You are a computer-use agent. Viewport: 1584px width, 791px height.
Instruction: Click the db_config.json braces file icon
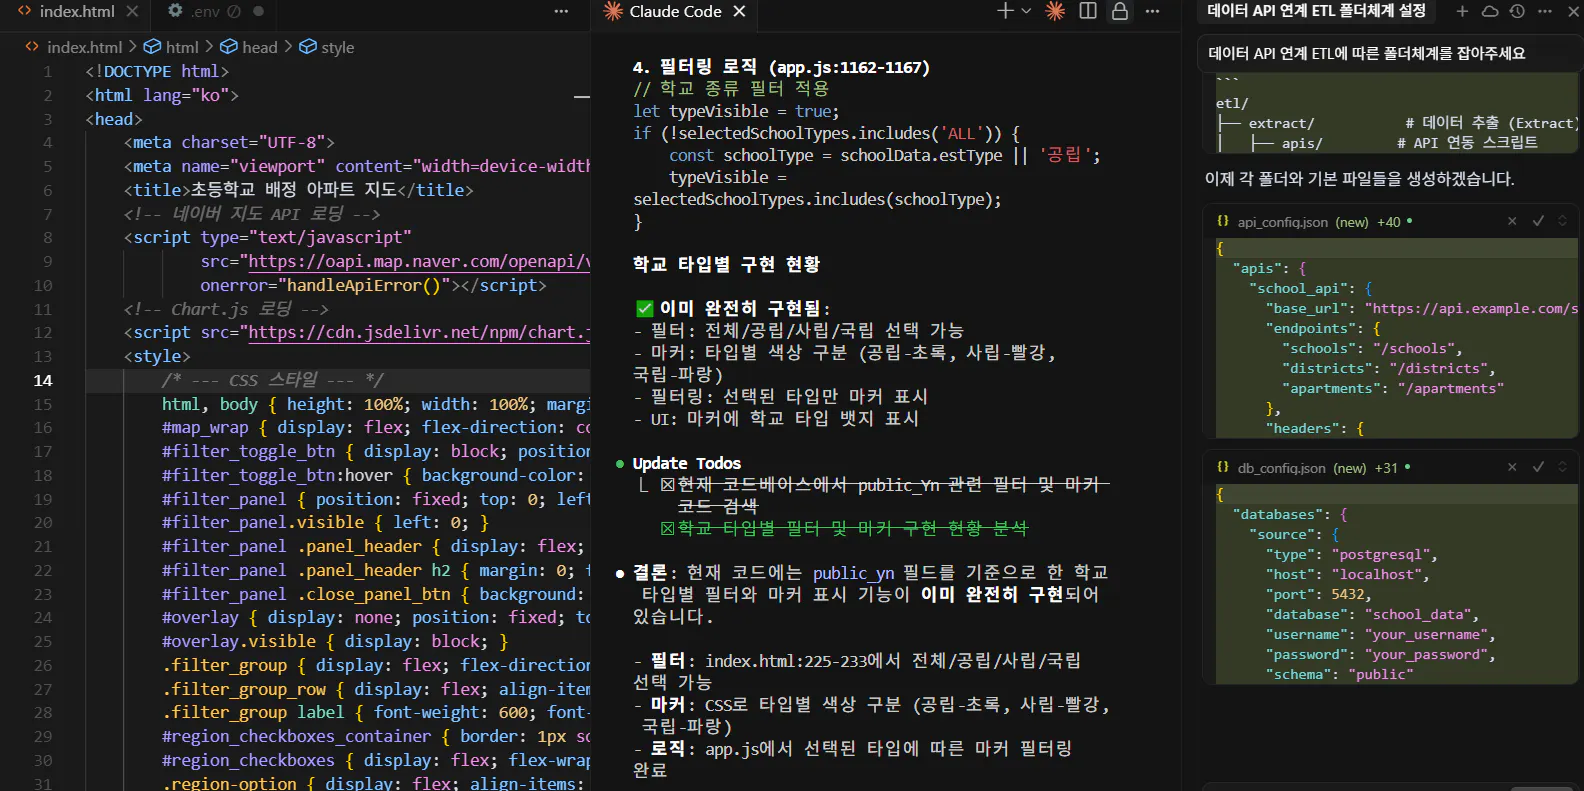[x=1223, y=467]
